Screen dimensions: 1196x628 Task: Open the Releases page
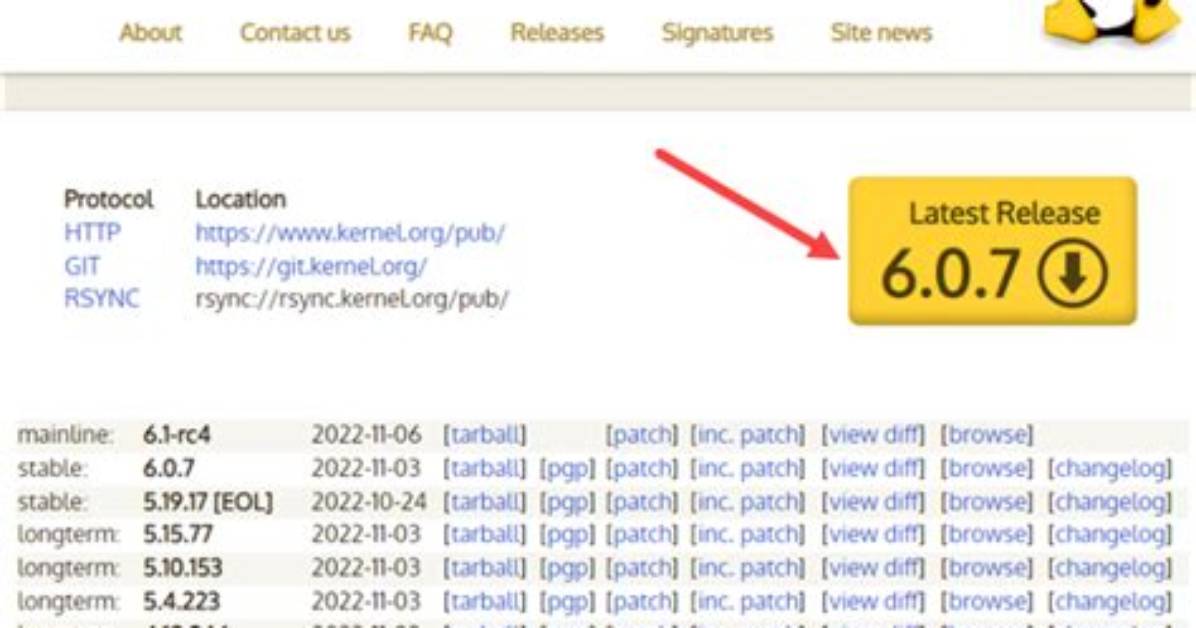pos(557,33)
